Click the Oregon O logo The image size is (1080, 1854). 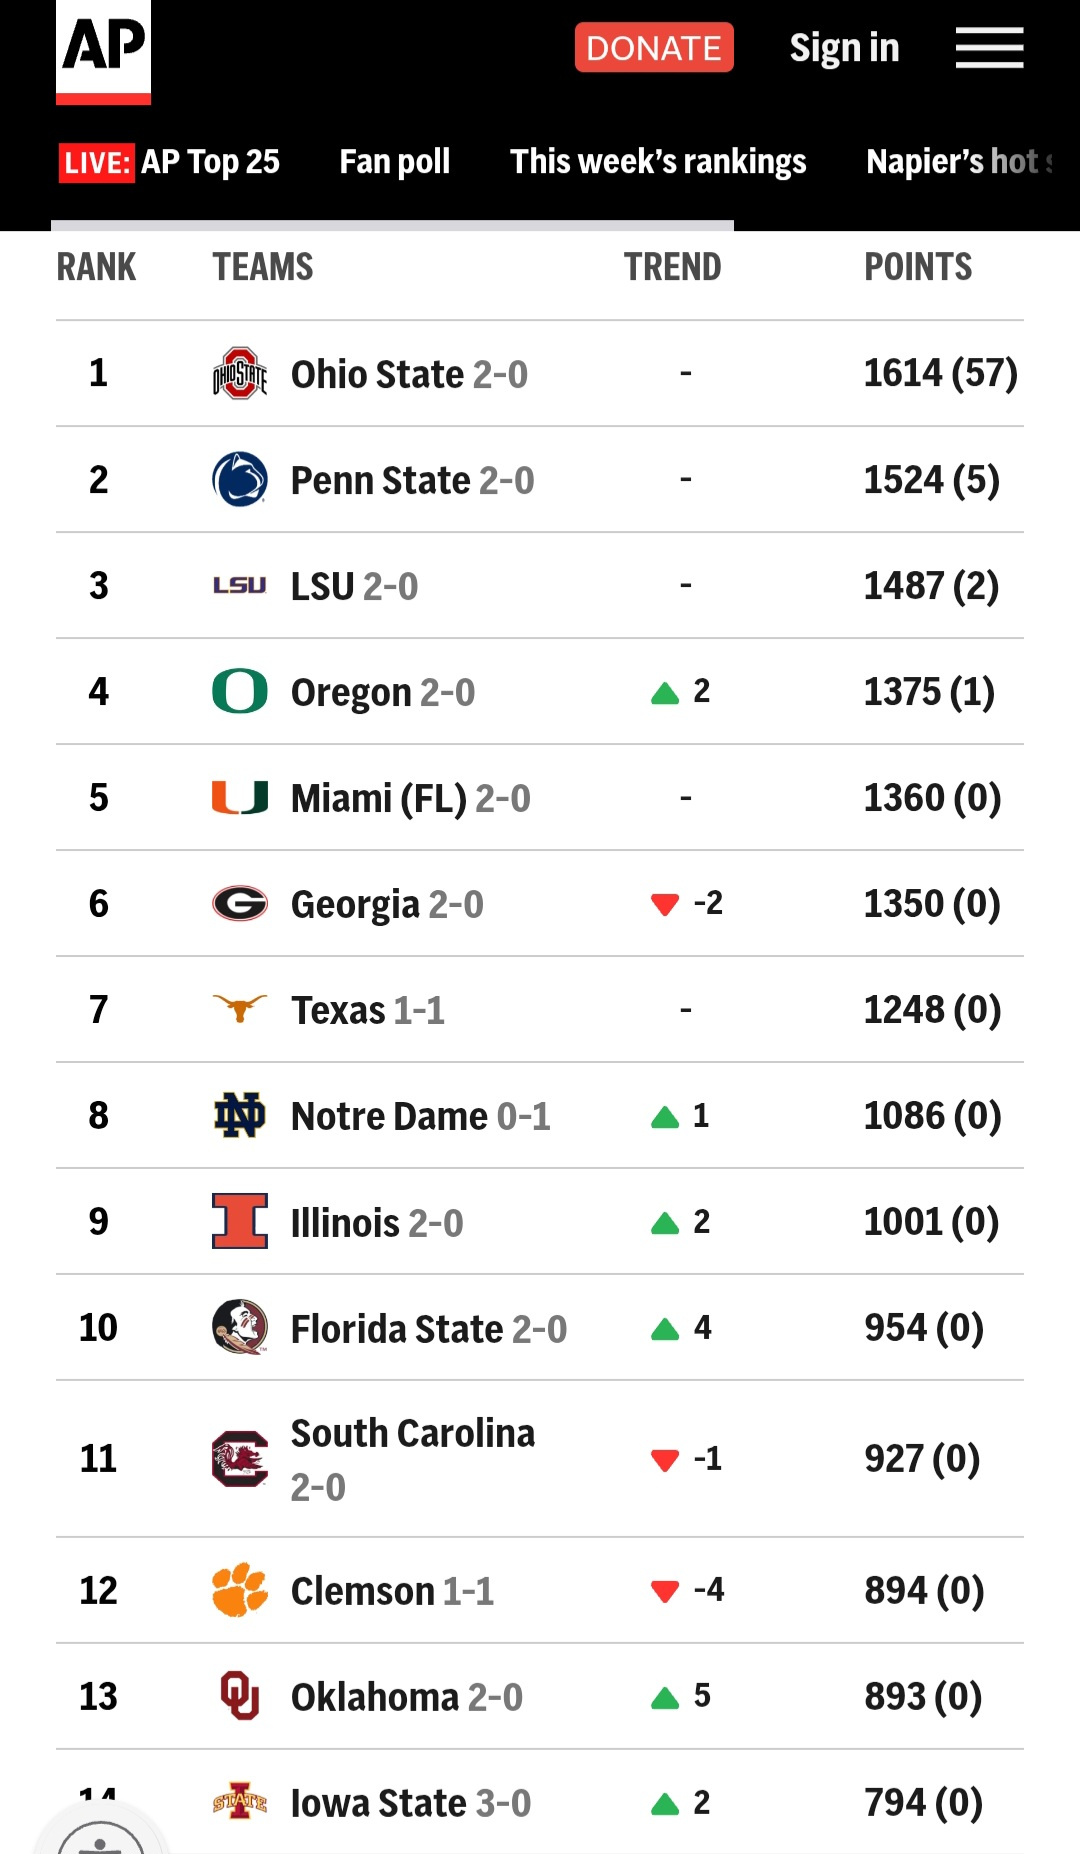[x=240, y=692]
